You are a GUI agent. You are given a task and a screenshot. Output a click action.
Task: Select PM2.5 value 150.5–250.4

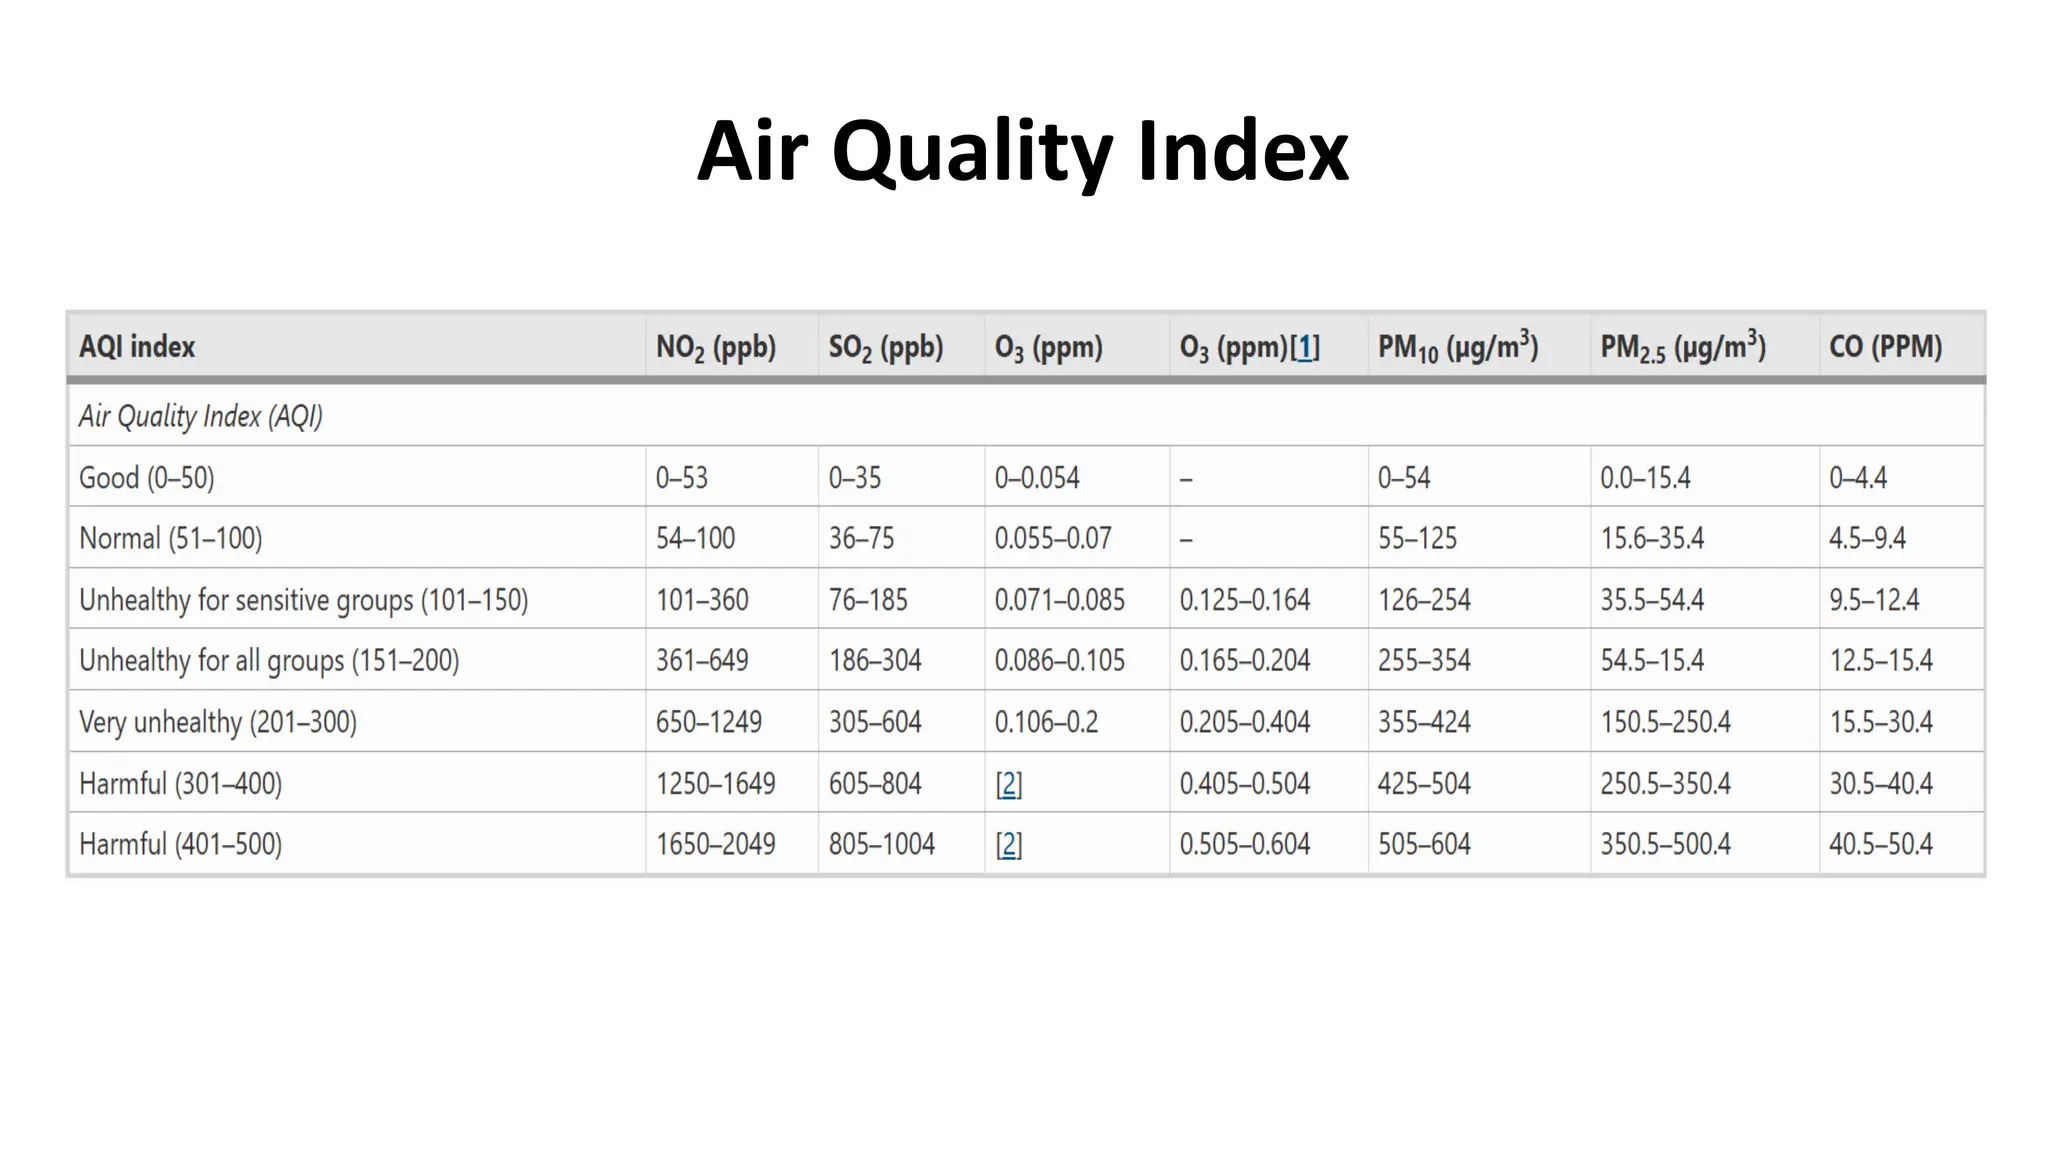pos(1666,722)
